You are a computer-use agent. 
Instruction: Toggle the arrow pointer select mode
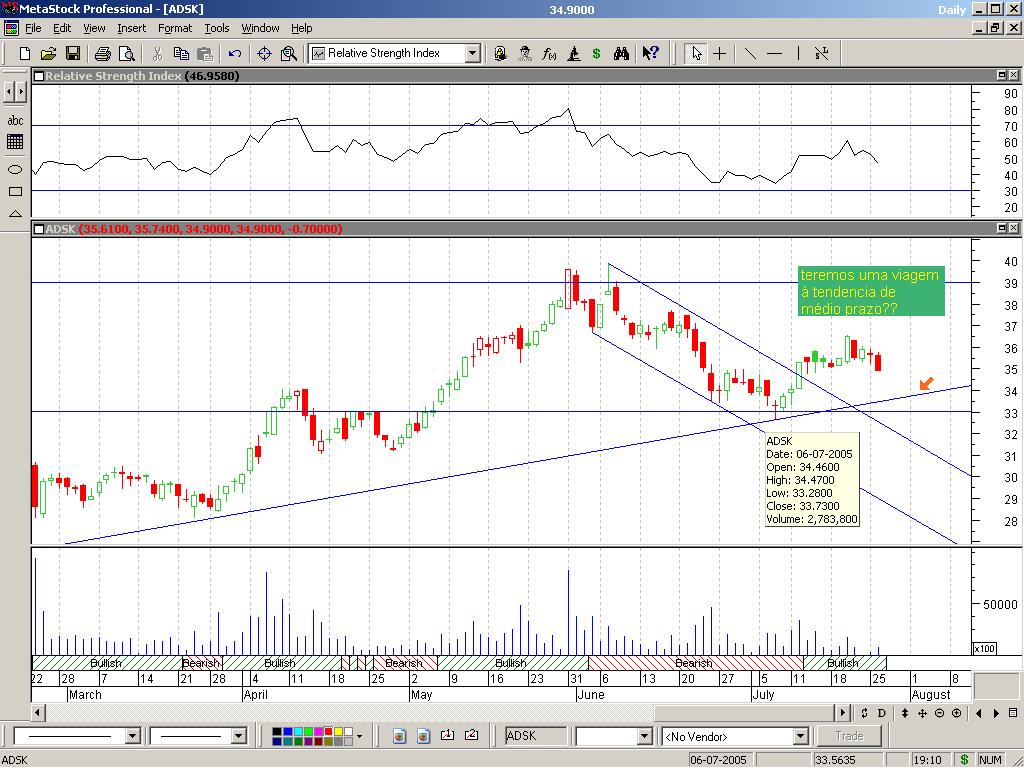697,53
